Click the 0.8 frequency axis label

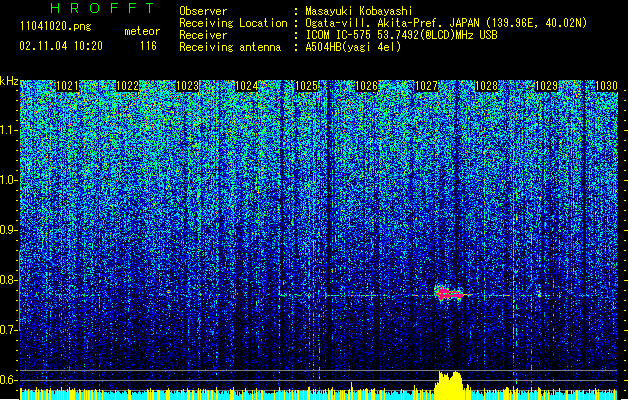tap(8, 280)
